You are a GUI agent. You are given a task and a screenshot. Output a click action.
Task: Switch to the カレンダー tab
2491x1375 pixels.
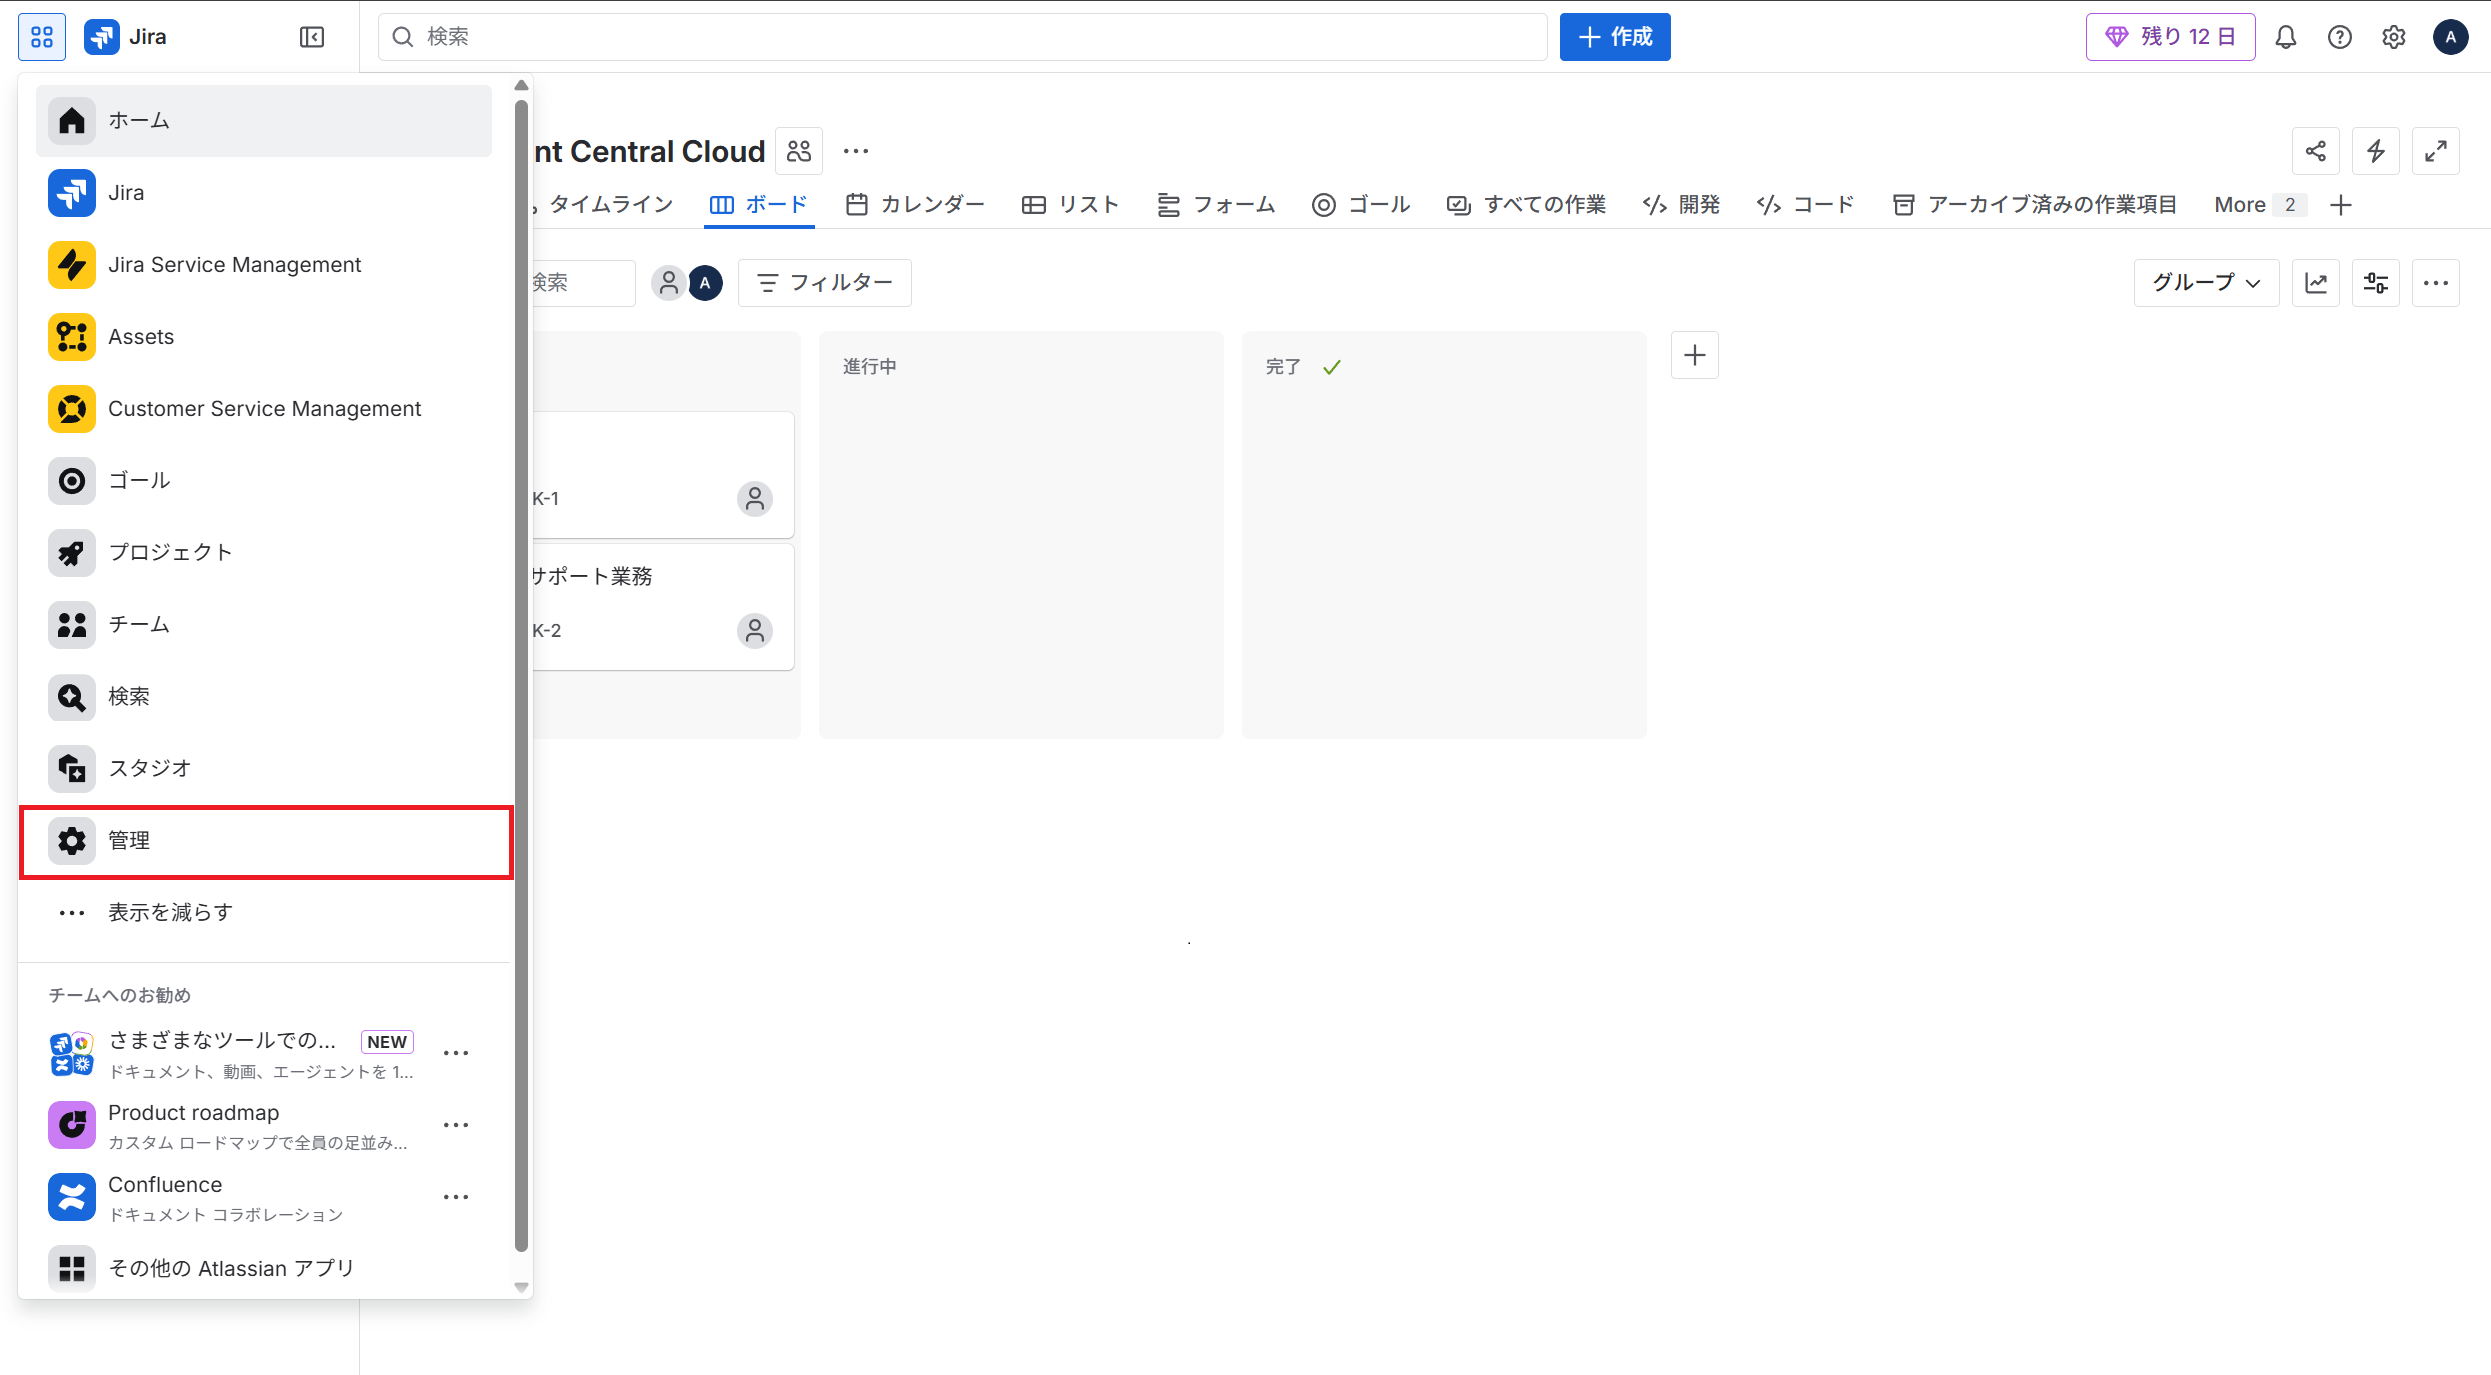915,205
